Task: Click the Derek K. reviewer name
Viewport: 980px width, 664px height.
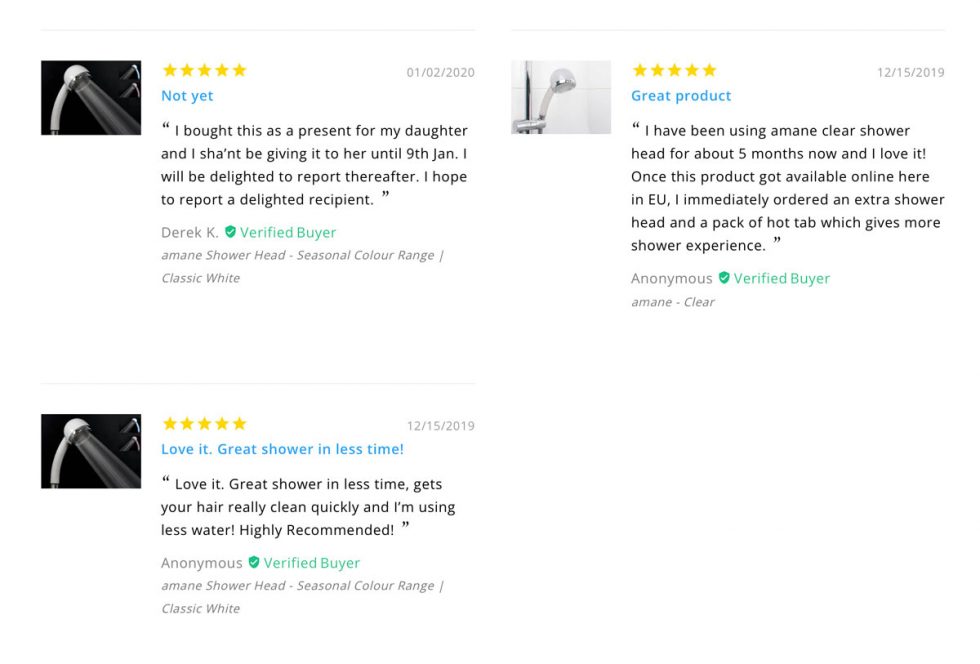Action: coord(189,232)
